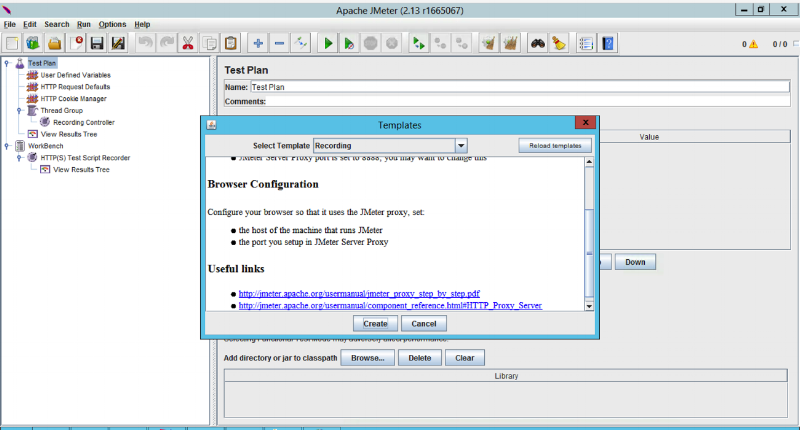Click the Toggle enable/disable toolbar icon
This screenshot has height=430, width=800.
[x=301, y=43]
